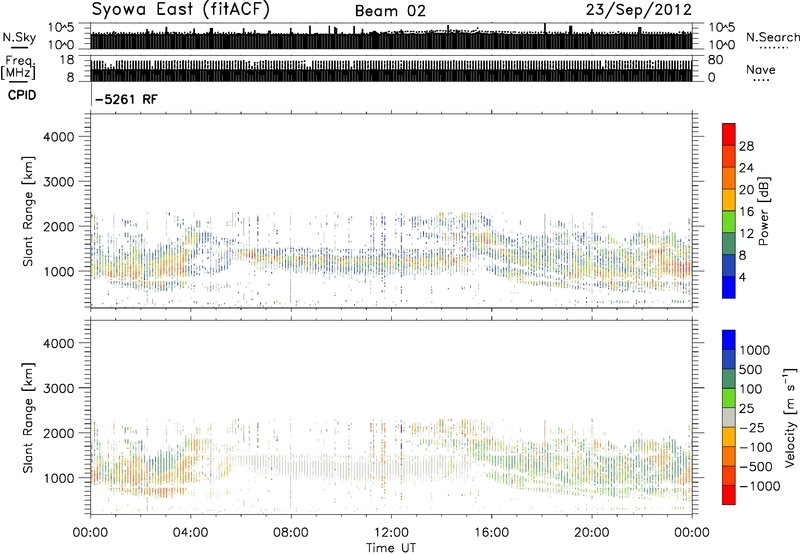Click the 'Velocity [m s-1]' color bar label
This screenshot has width=800, height=554.
tap(790, 417)
